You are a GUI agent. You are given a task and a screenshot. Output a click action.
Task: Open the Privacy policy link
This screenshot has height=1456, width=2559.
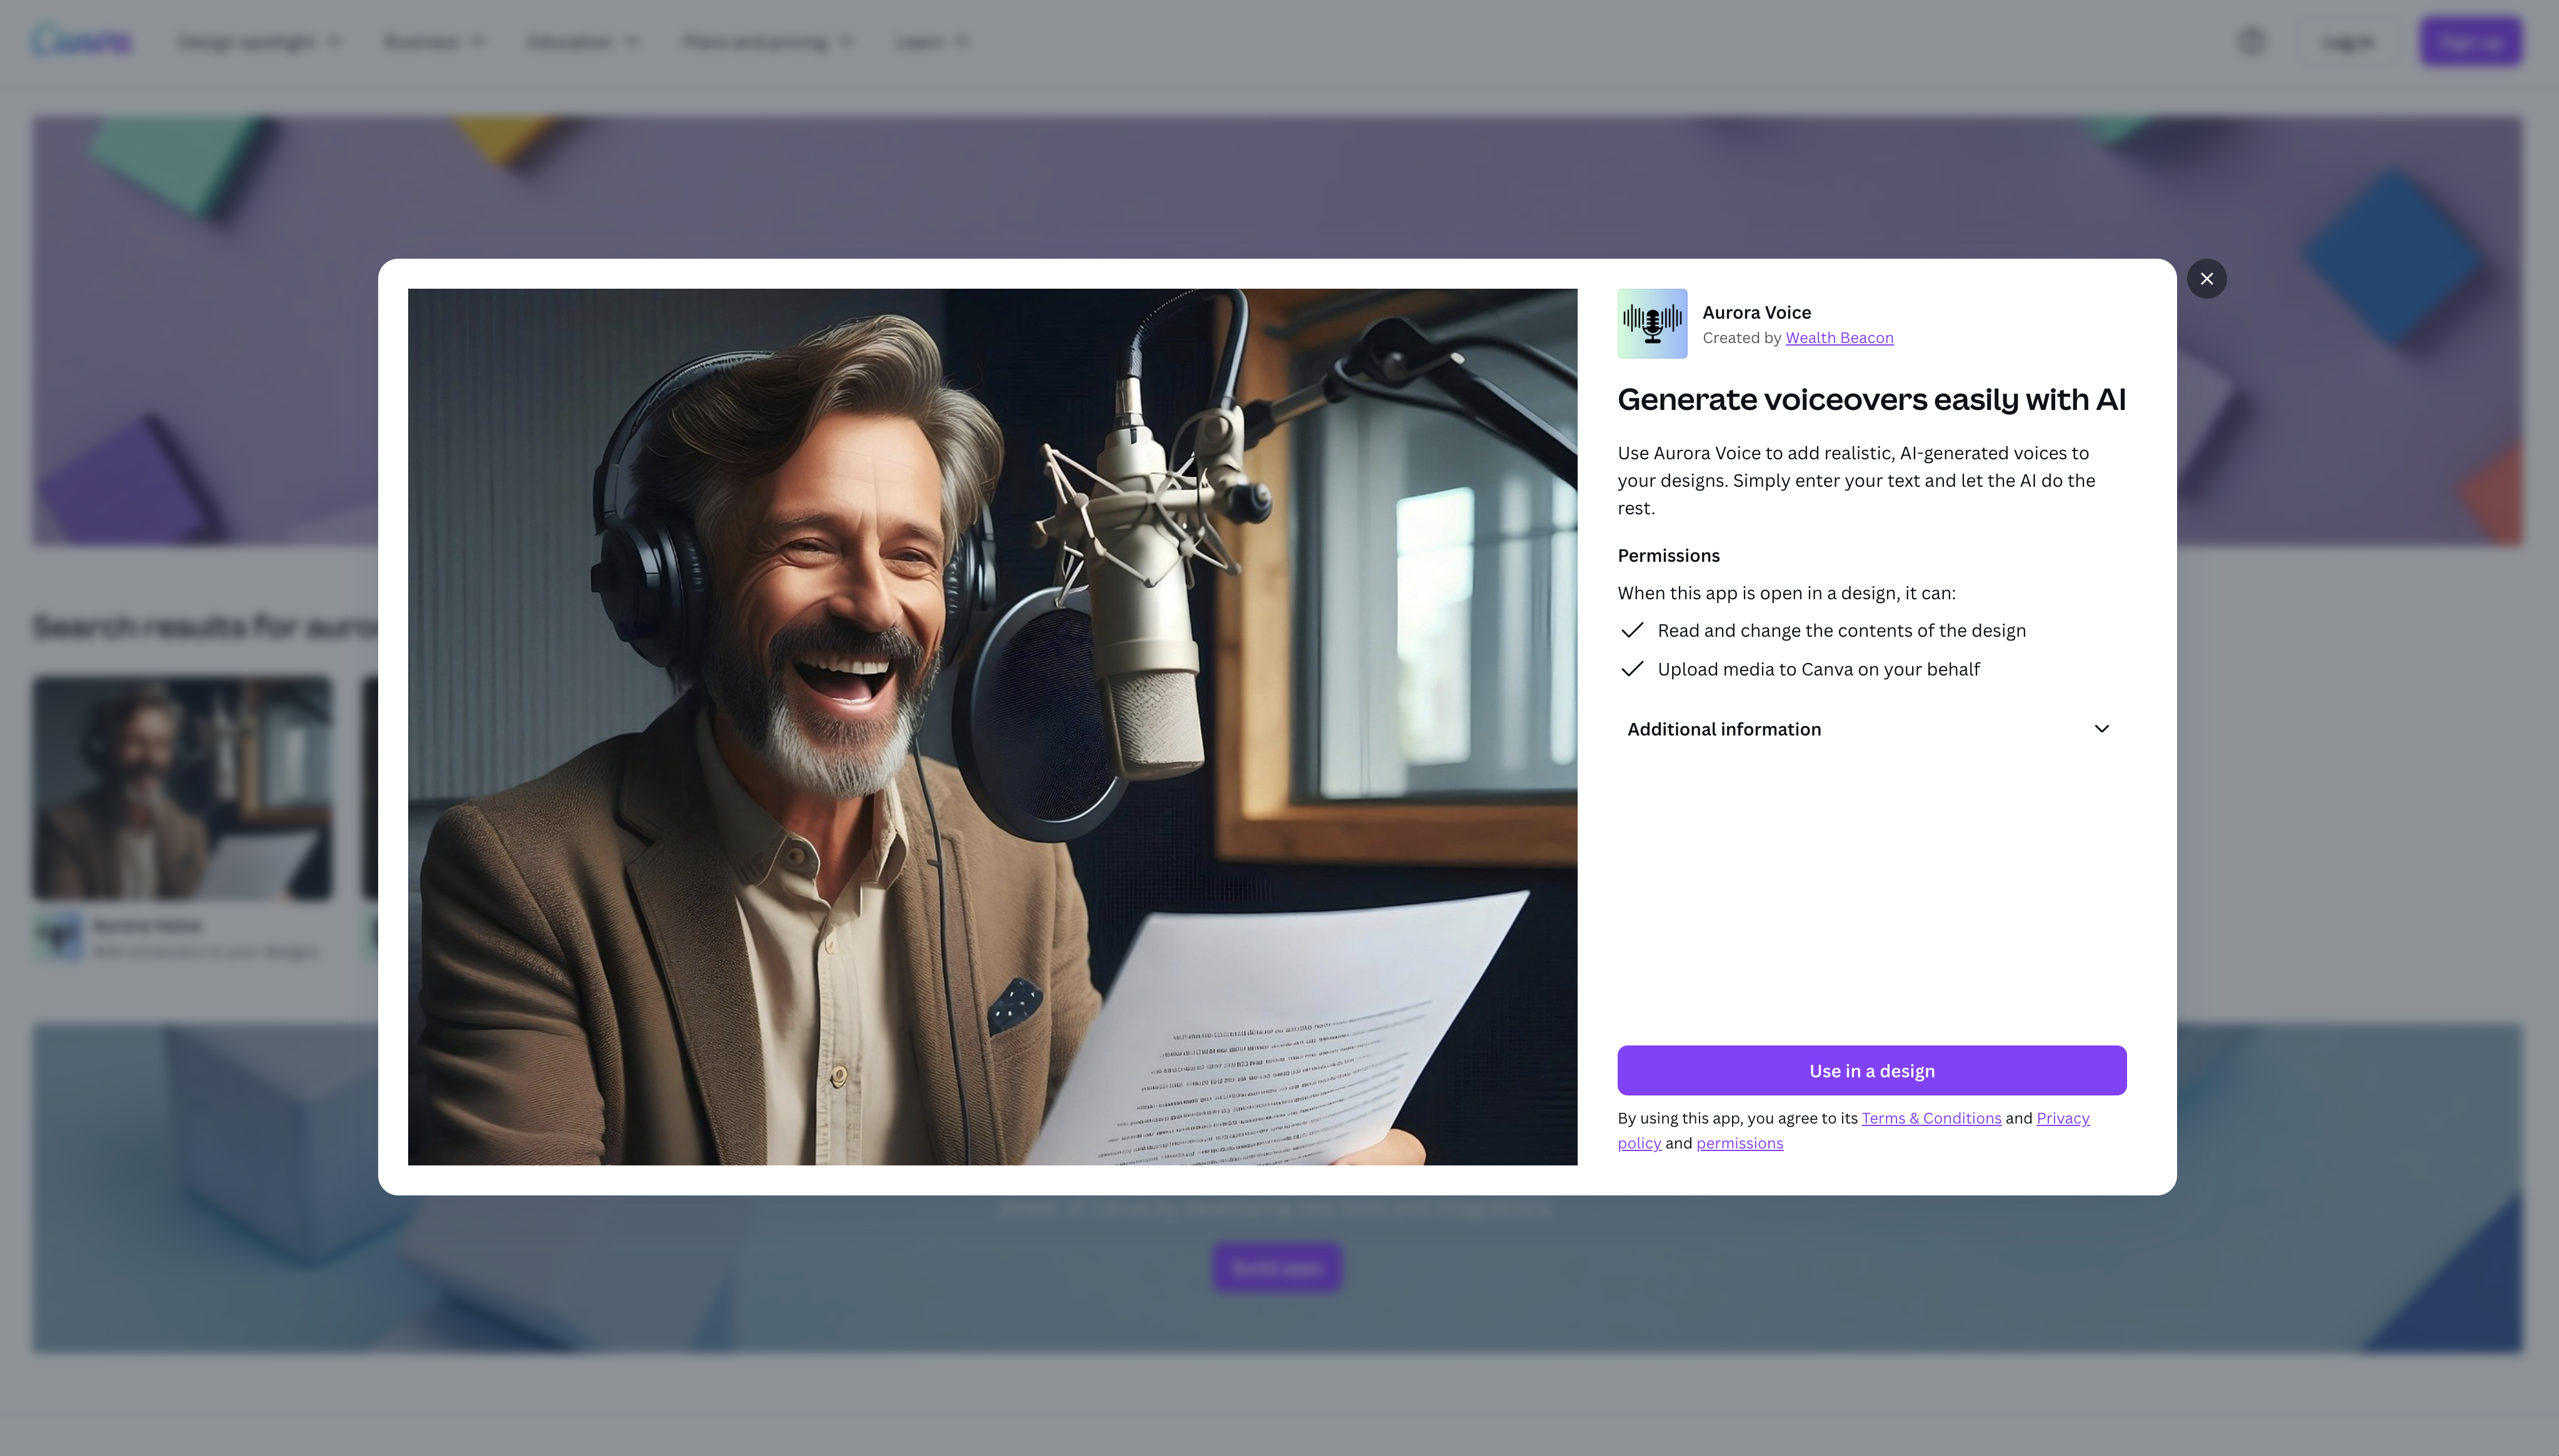point(2062,1118)
